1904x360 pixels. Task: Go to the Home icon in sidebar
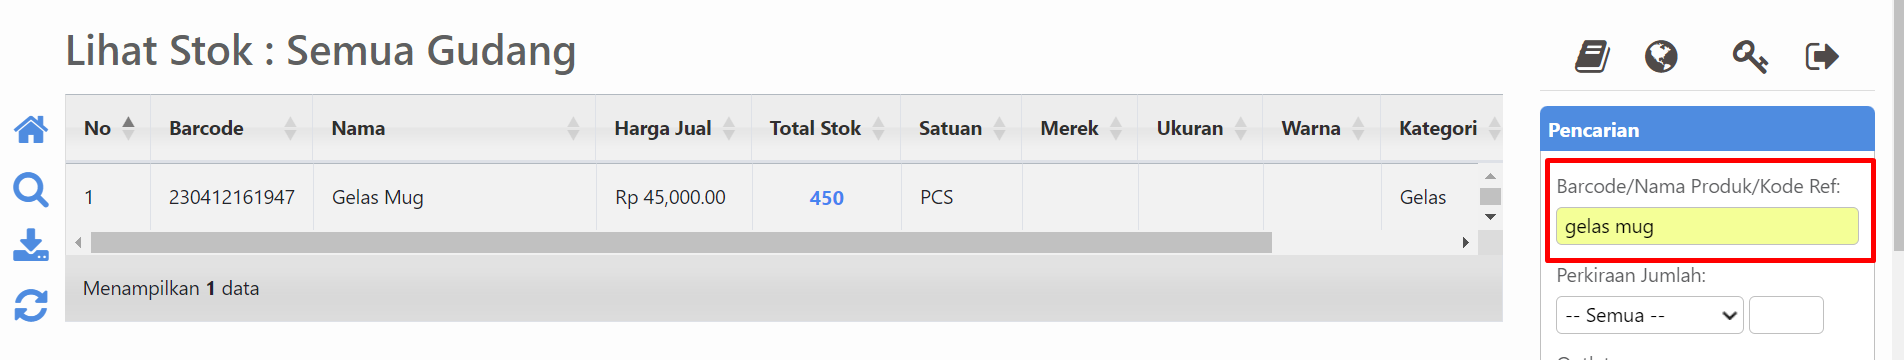pos(31,129)
